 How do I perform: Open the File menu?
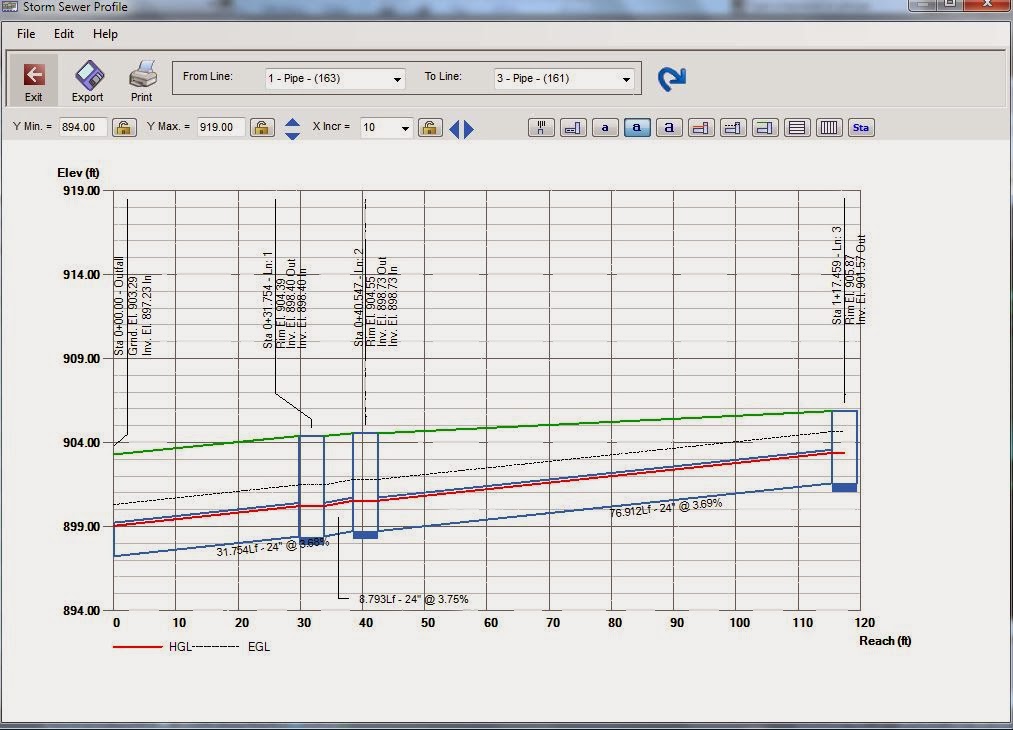click(x=25, y=33)
